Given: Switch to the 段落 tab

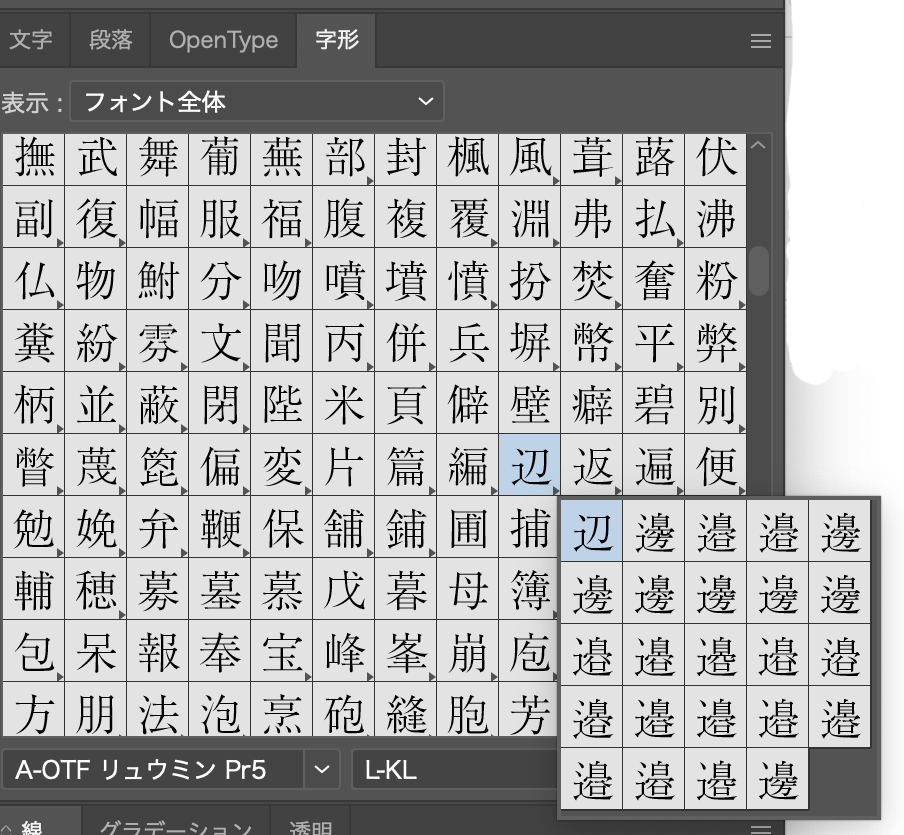Looking at the screenshot, I should [x=110, y=40].
